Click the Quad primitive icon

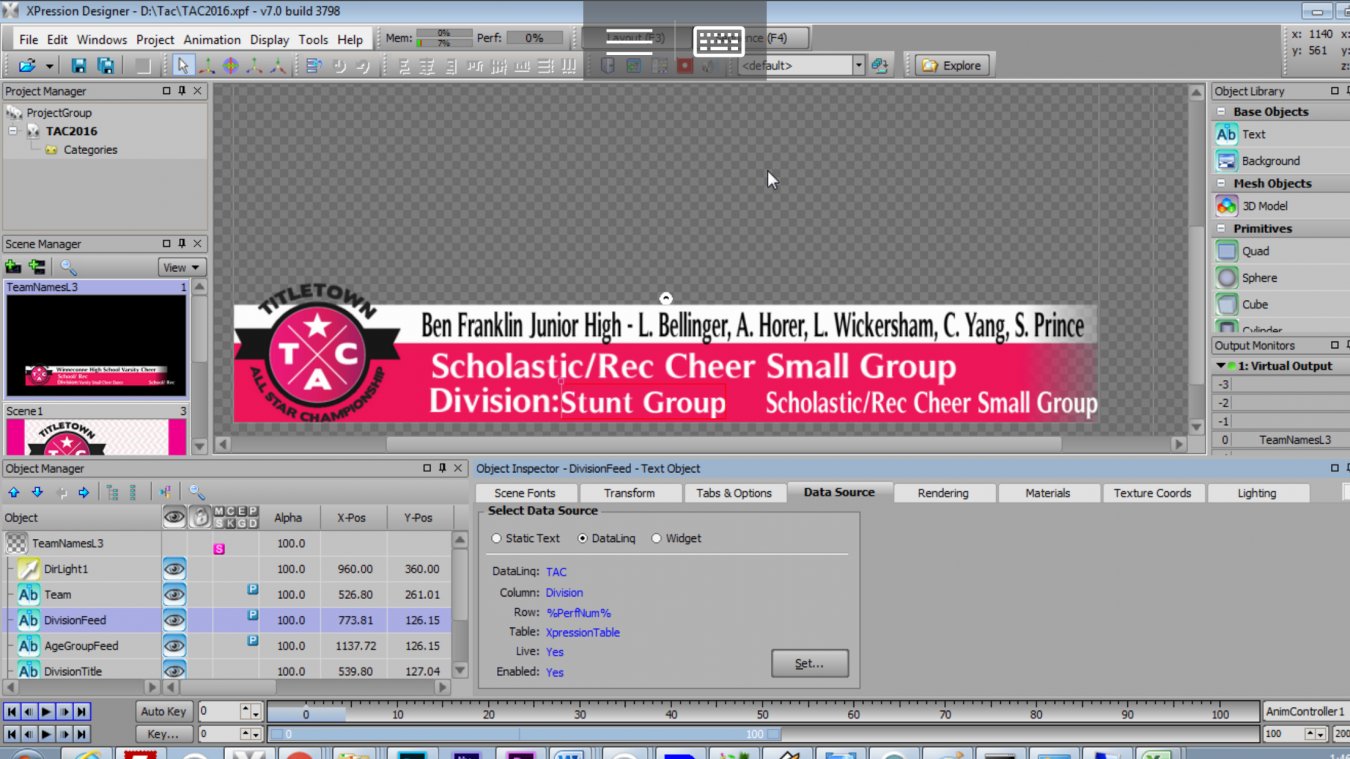1227,251
